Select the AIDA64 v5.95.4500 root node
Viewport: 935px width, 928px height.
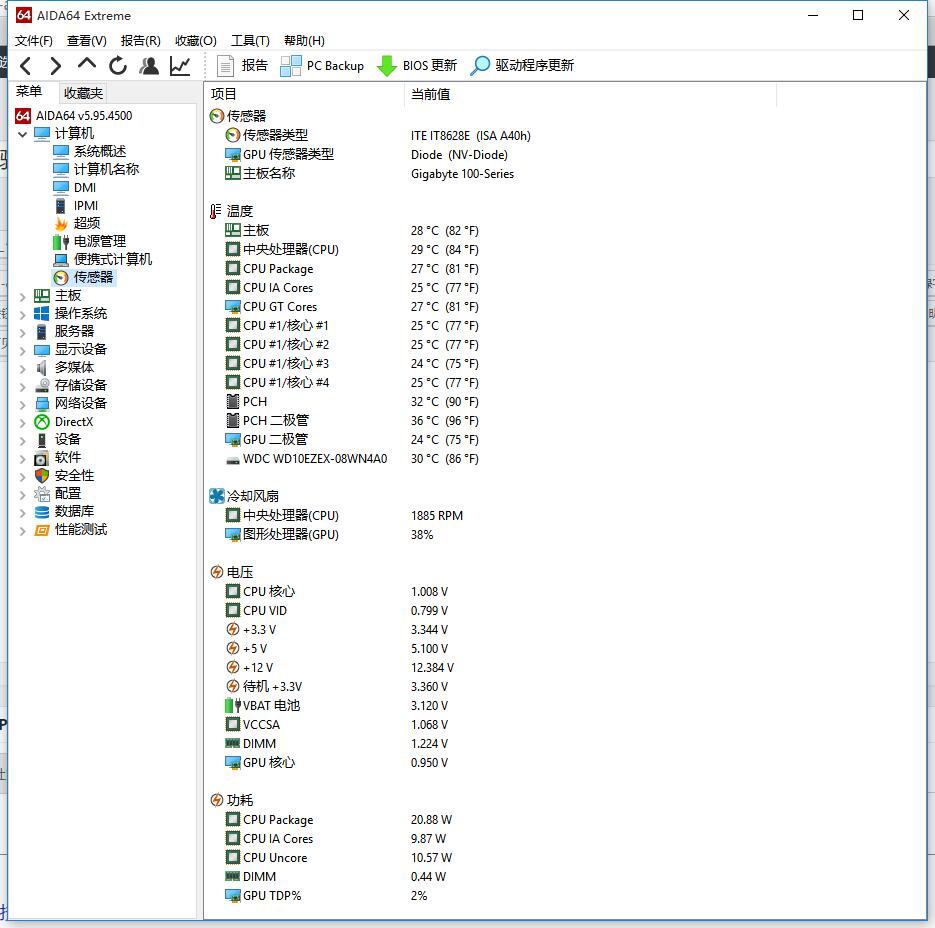tap(73, 116)
